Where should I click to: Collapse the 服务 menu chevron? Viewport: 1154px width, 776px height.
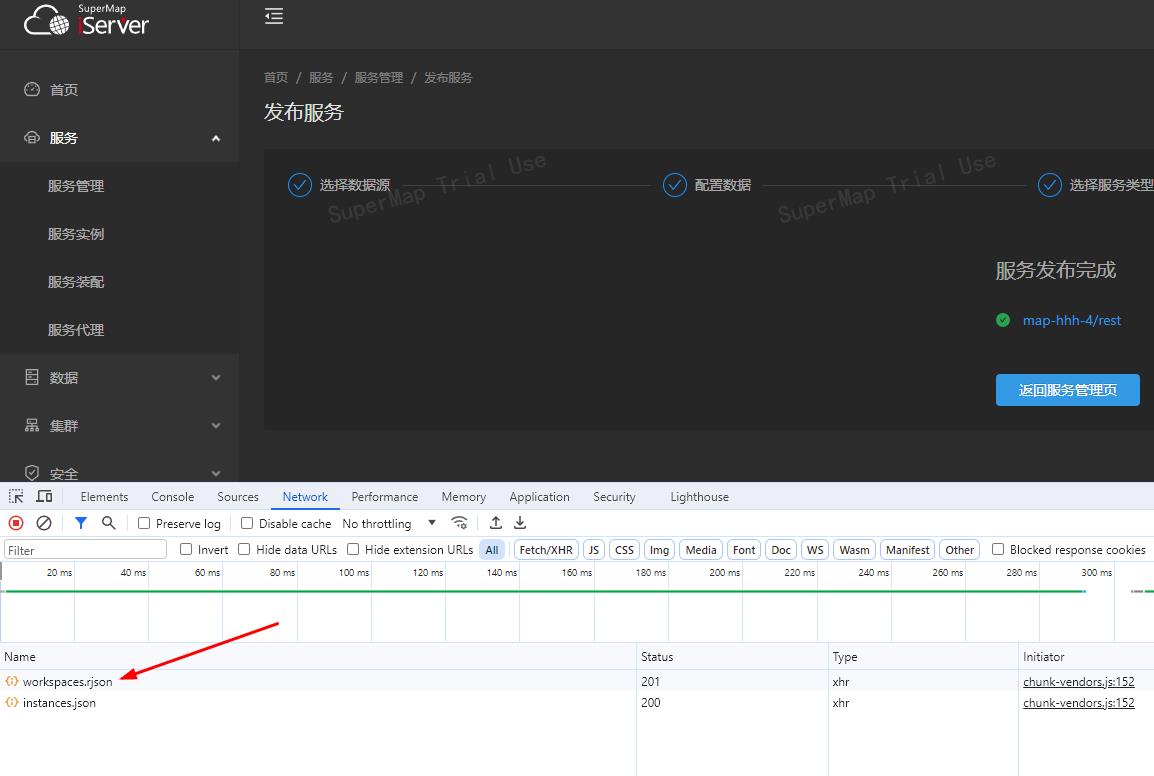(216, 138)
